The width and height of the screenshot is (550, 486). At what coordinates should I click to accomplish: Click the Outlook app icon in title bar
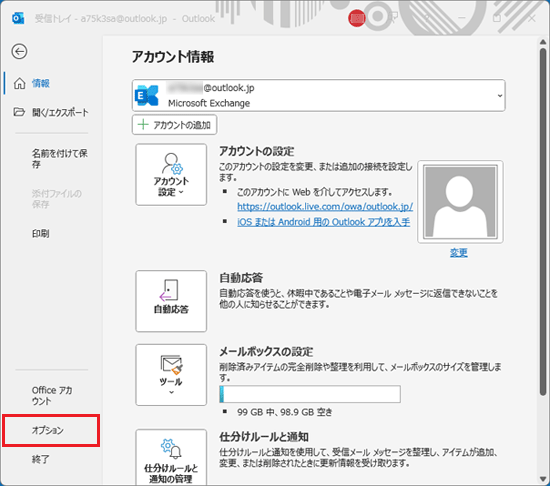pos(18,18)
